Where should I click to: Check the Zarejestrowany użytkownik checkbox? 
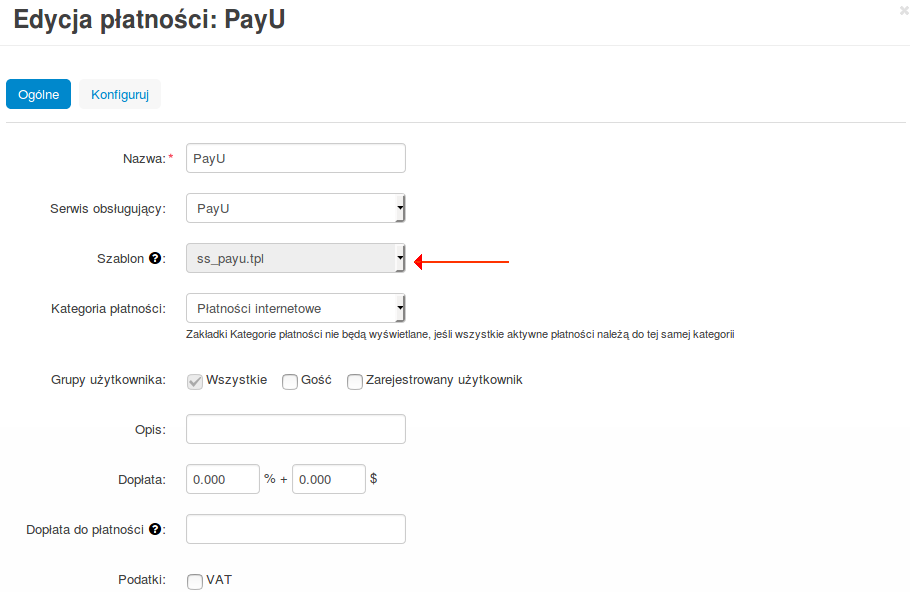[355, 381]
